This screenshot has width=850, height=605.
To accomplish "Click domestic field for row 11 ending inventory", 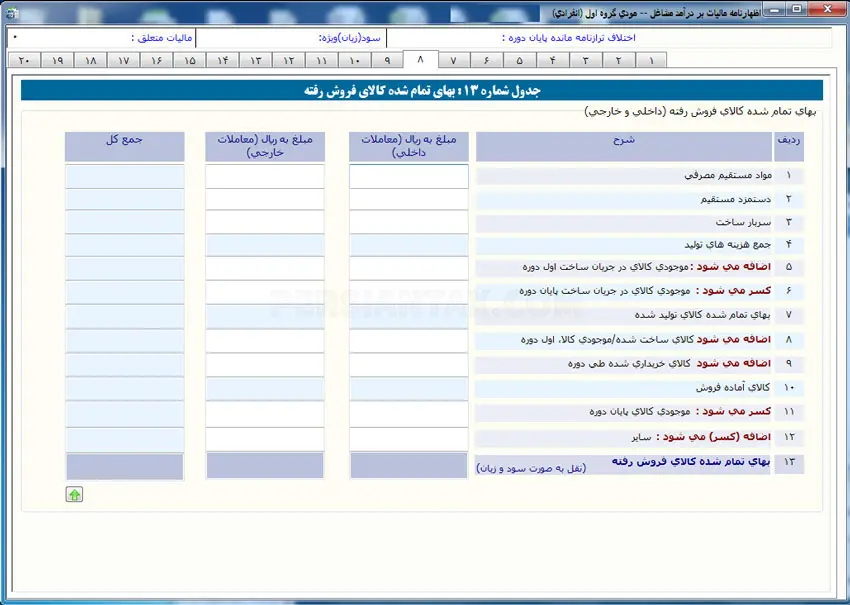I will [x=409, y=414].
